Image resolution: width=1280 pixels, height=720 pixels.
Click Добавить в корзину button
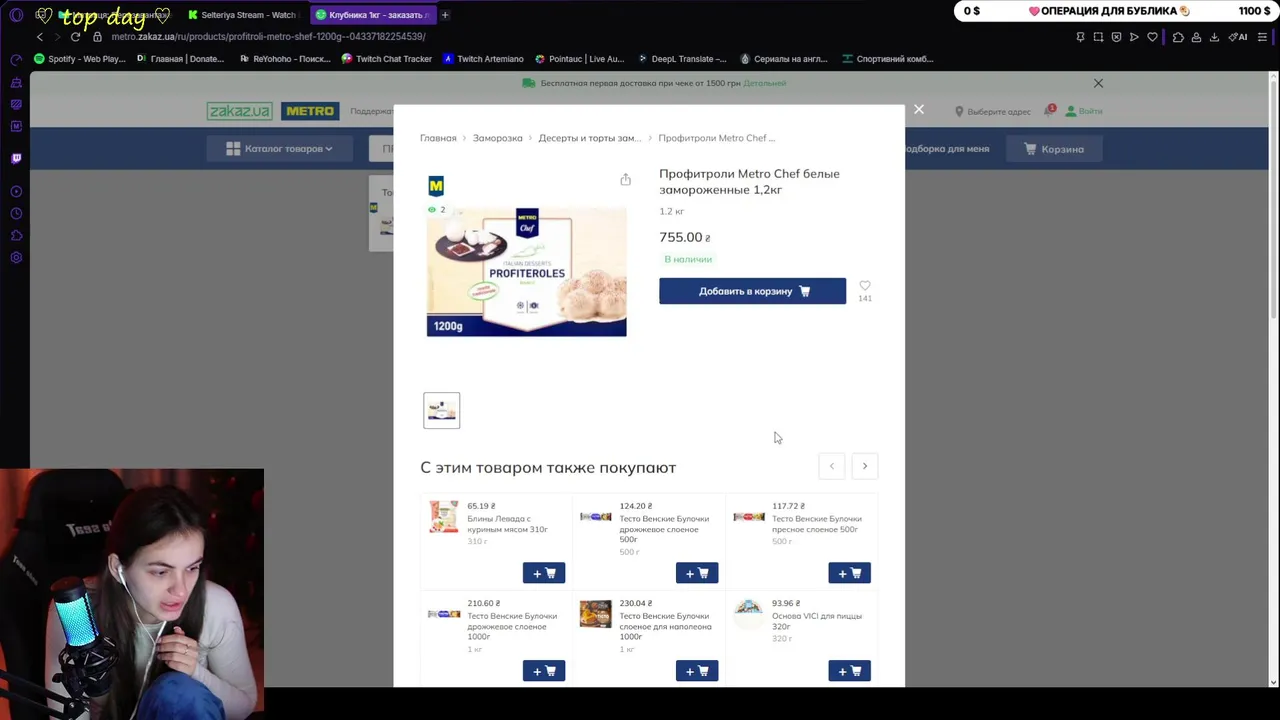coord(752,291)
